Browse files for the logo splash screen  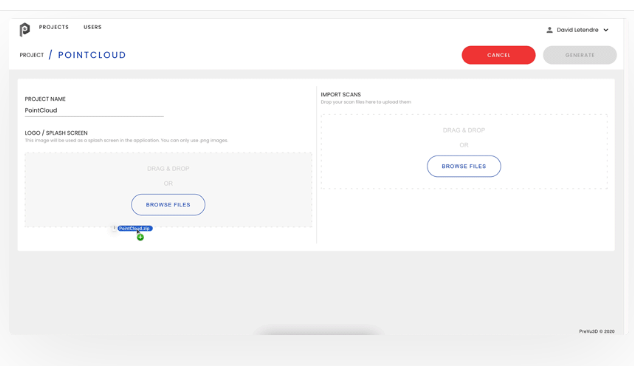click(168, 205)
